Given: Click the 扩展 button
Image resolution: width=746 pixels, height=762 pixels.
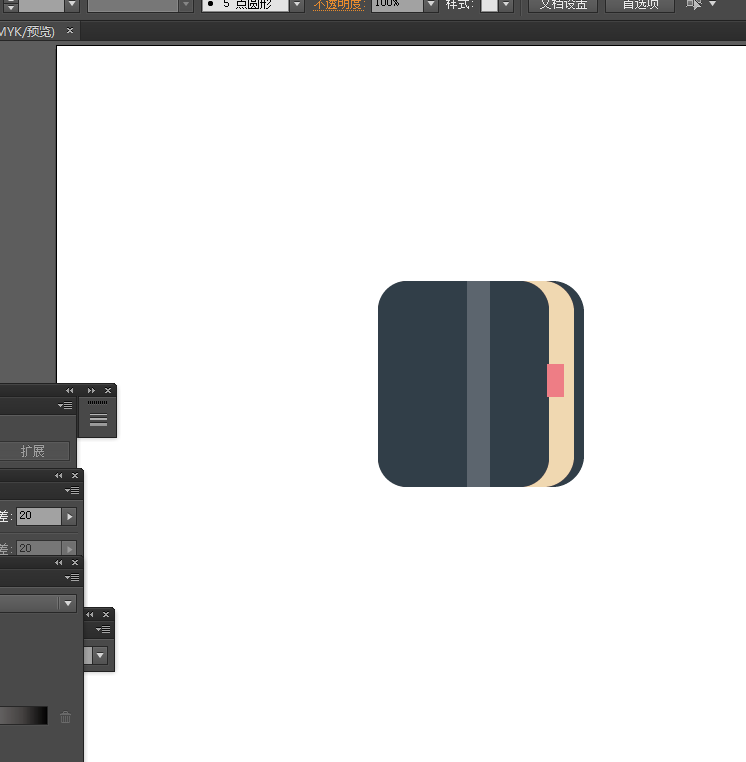Looking at the screenshot, I should tap(34, 451).
